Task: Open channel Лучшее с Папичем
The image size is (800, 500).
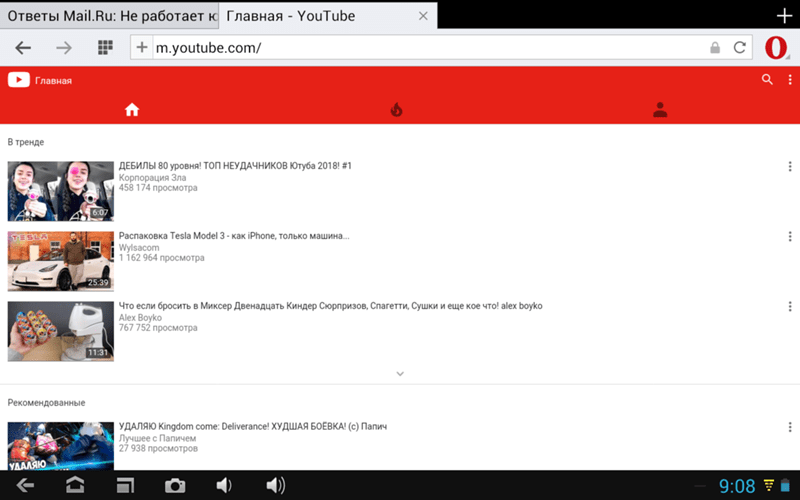Action: point(157,438)
